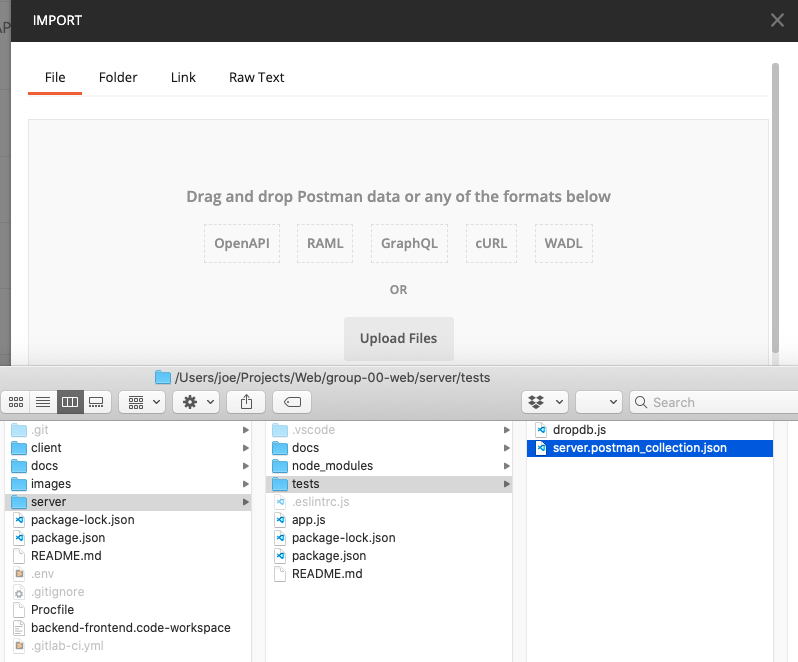
Task: Select the Procfile file
Action: pos(129,610)
